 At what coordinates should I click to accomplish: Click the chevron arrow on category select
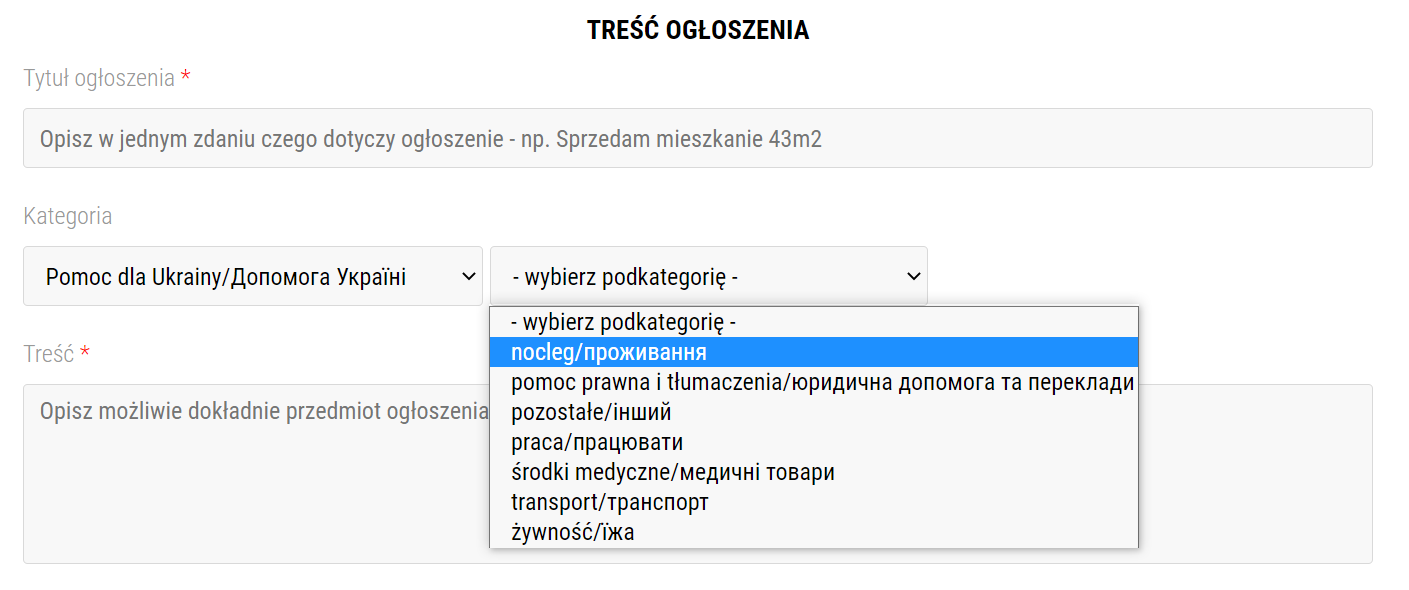pyautogui.click(x=468, y=276)
